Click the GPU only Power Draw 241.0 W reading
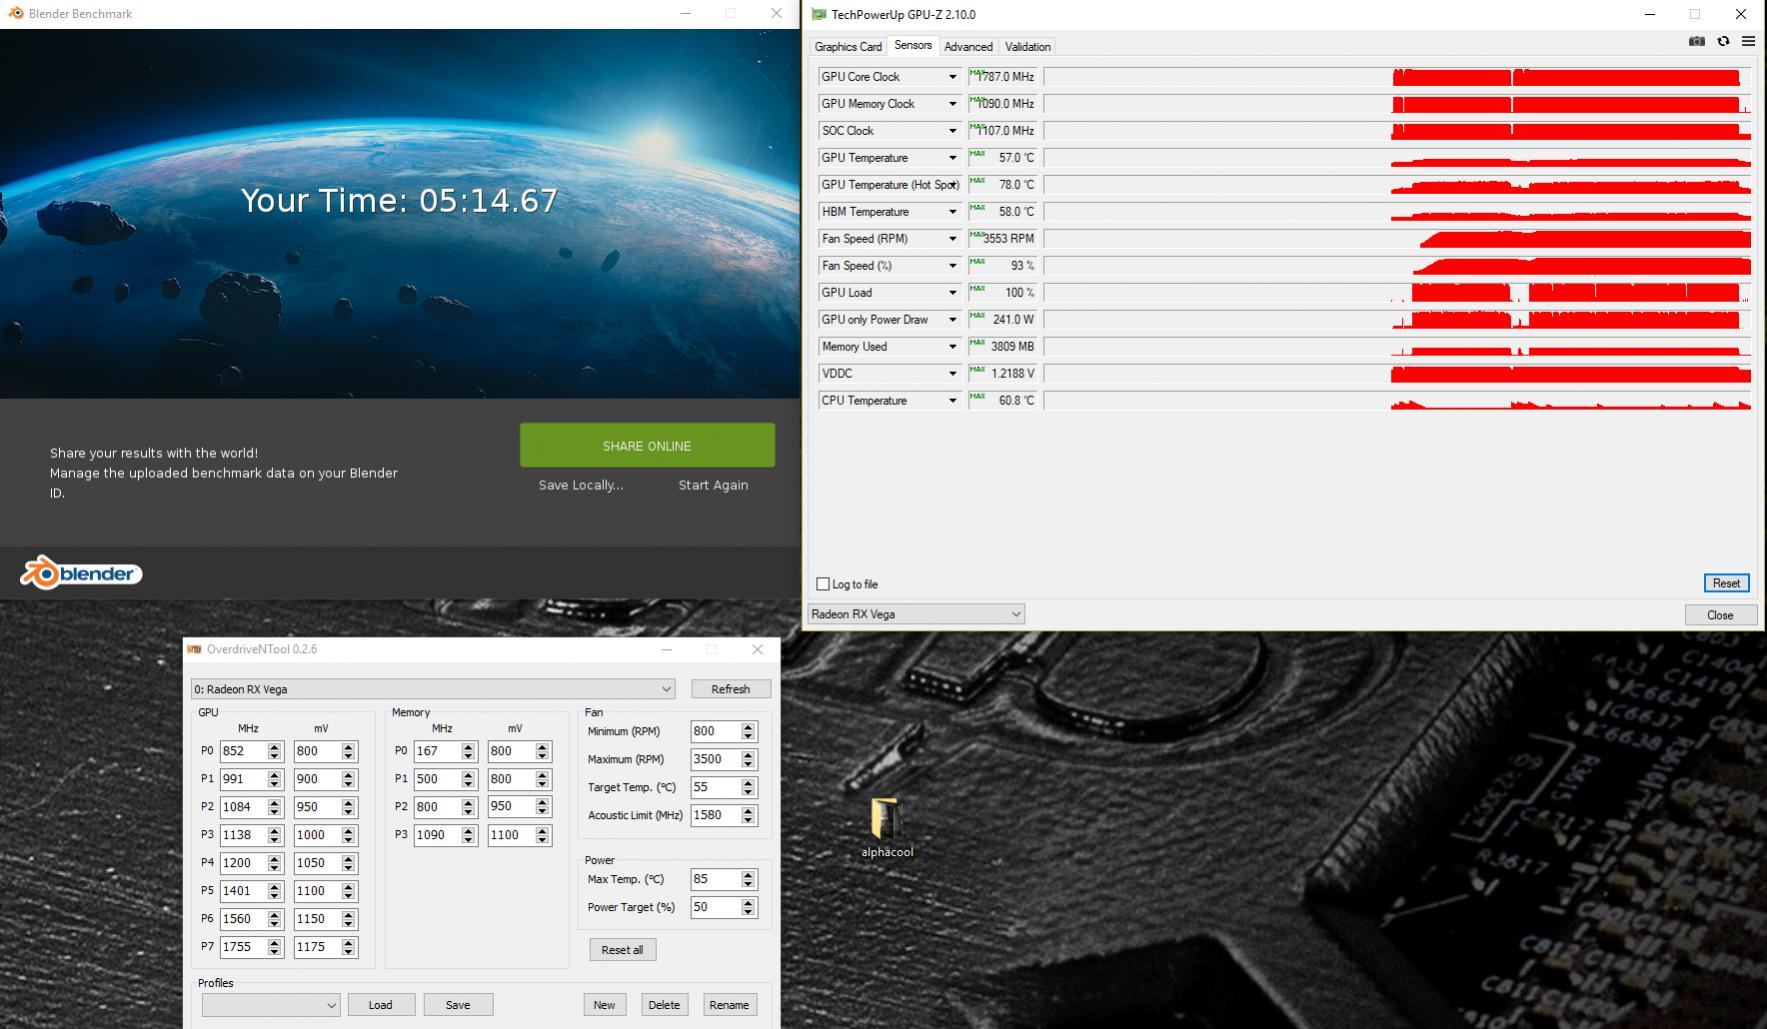Screen dimensions: 1767x1029 pyautogui.click(x=1003, y=320)
